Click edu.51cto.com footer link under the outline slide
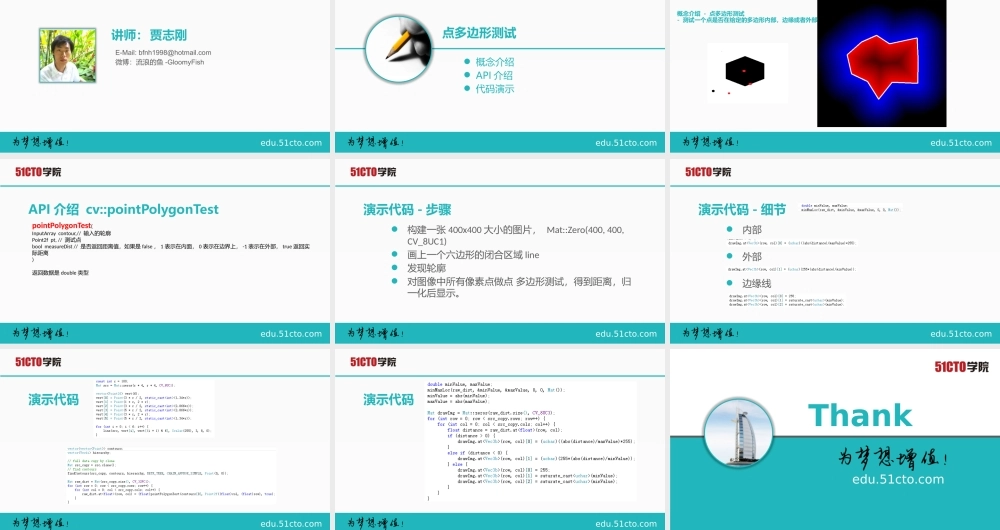1000x530 pixels. click(626, 143)
